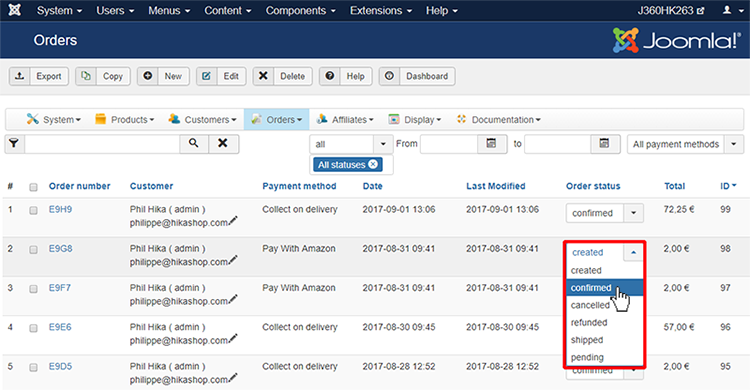Screen dimensions: 750x390
Task: Edit customer pencil icon for order E9F7
Action: pos(233,299)
